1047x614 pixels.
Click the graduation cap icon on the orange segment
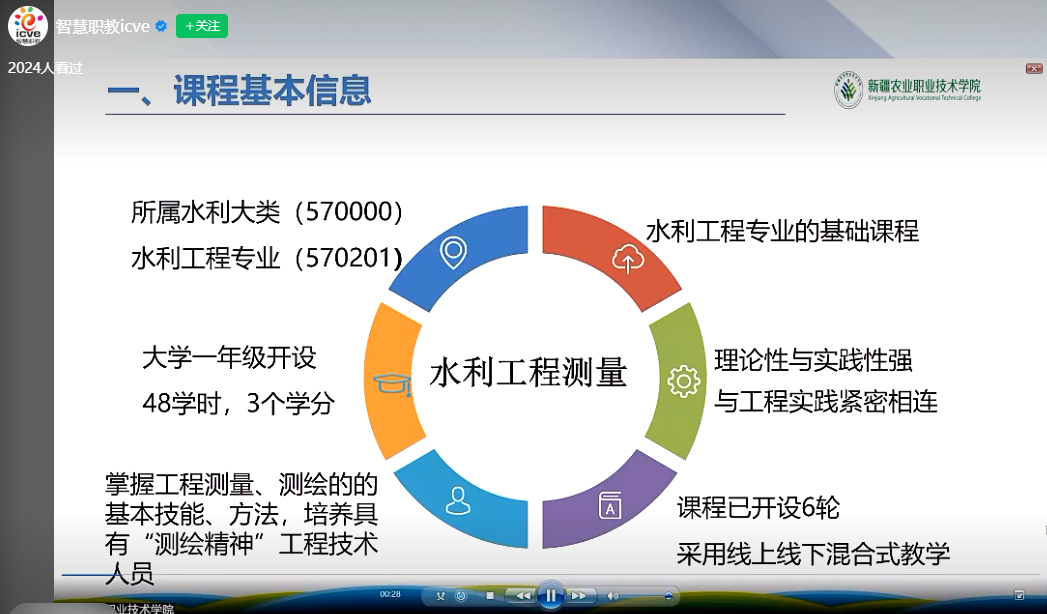click(x=386, y=382)
